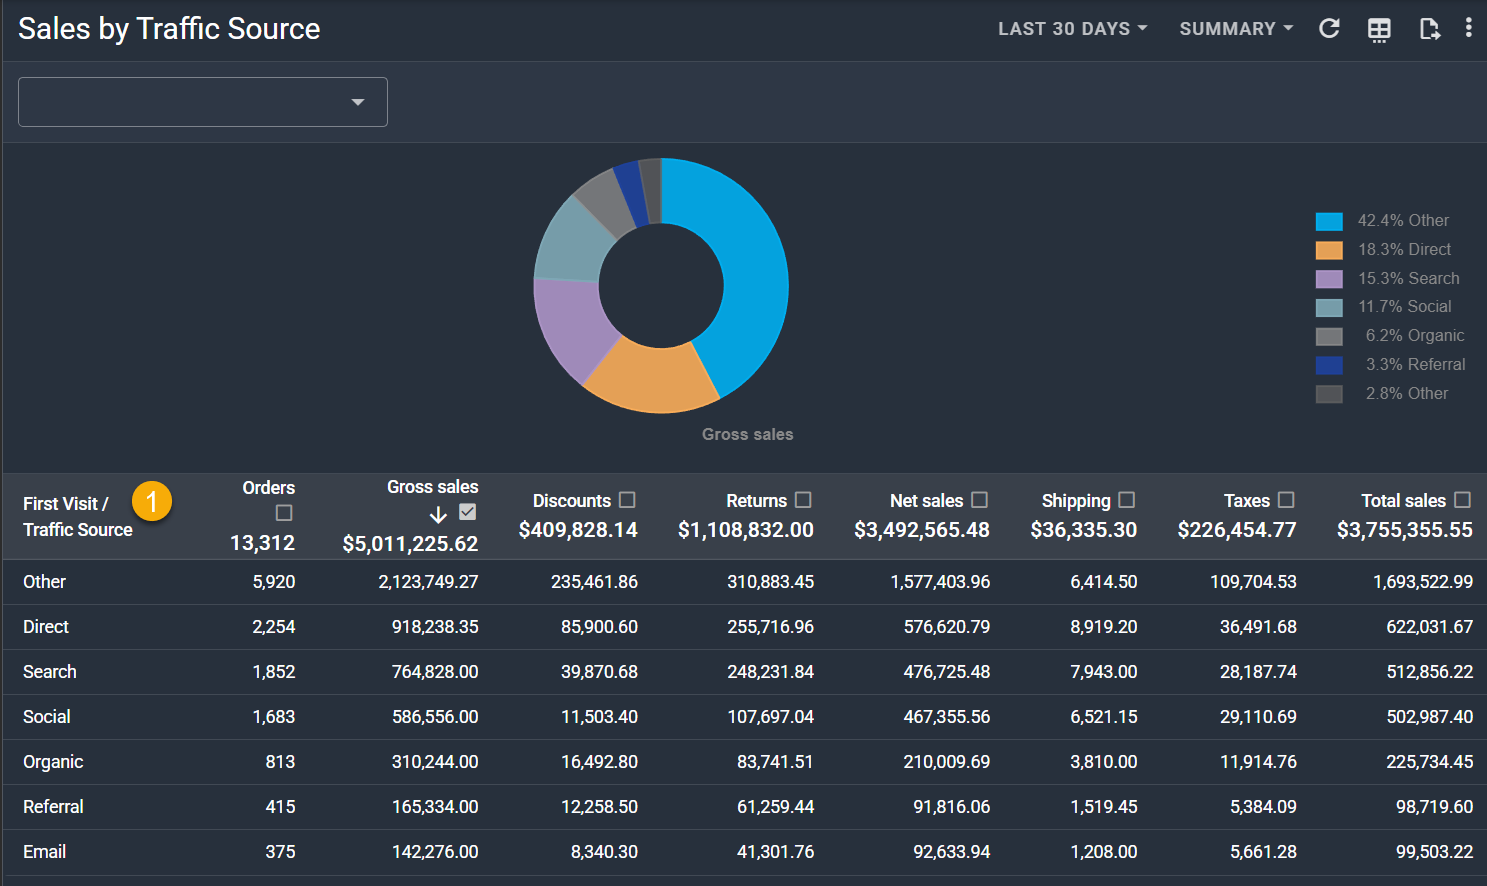Screen dimensions: 1487x886
Task: Open the empty filter combo box
Action: 203,102
